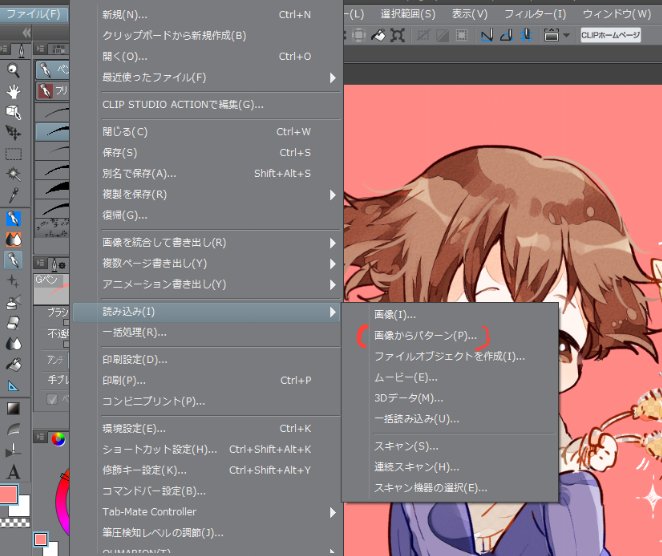Open the color wheel panel tab icon
This screenshot has height=556, width=662.
coord(58,439)
